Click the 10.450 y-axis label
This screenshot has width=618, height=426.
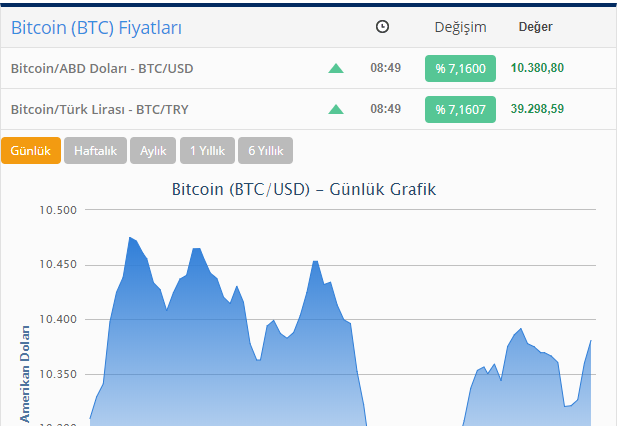click(x=58, y=265)
